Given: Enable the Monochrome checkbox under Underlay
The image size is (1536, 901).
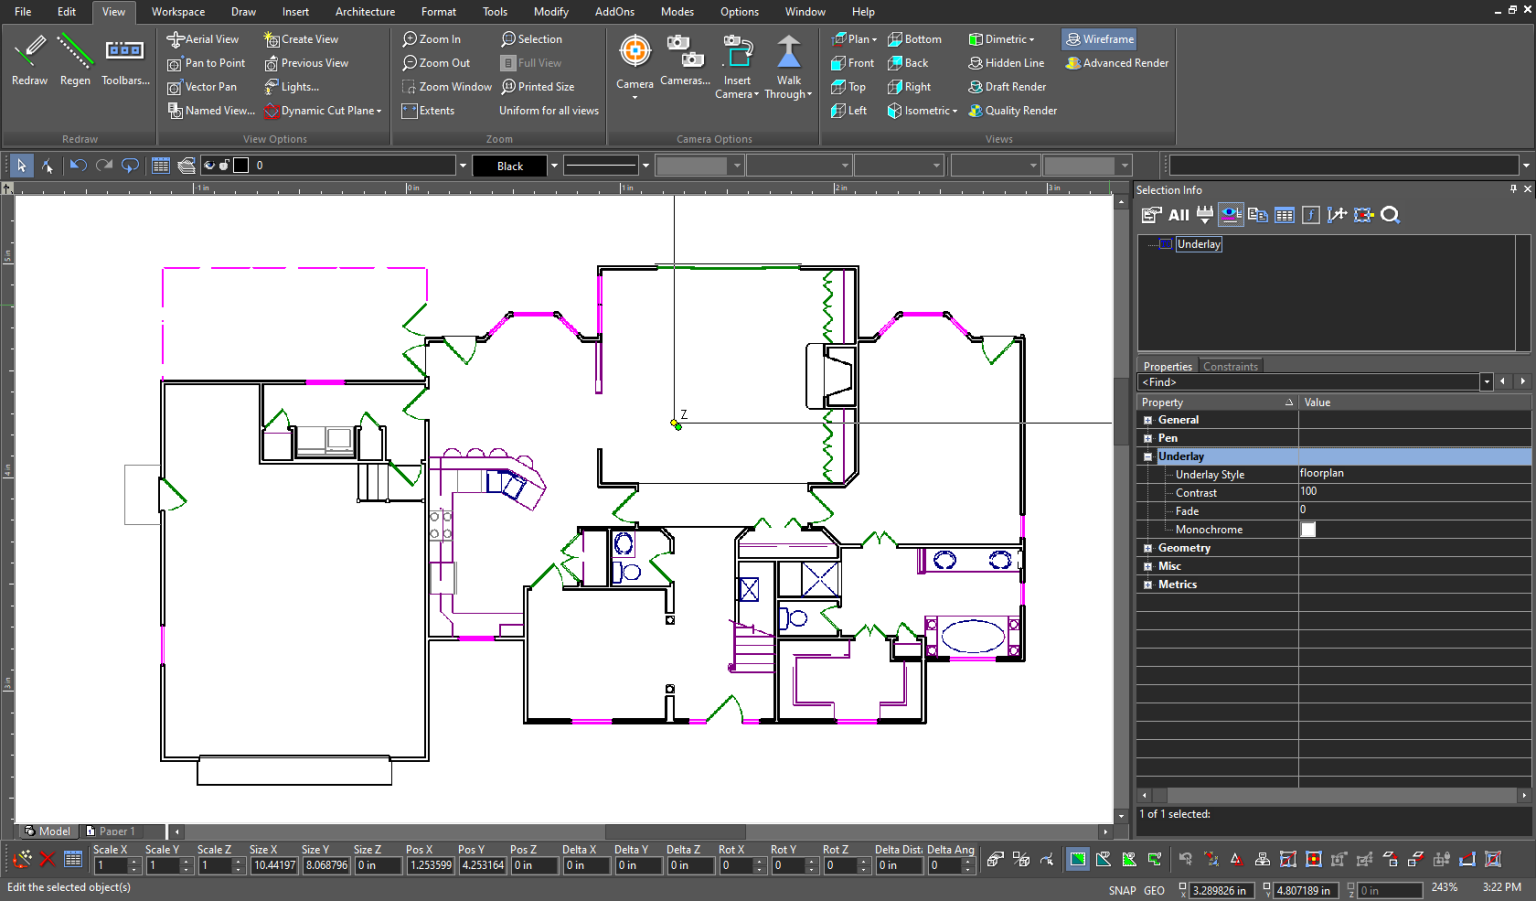Looking at the screenshot, I should (1308, 529).
